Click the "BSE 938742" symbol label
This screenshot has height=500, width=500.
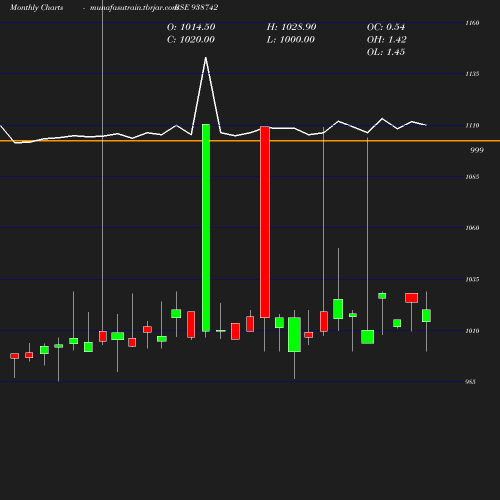197,8
